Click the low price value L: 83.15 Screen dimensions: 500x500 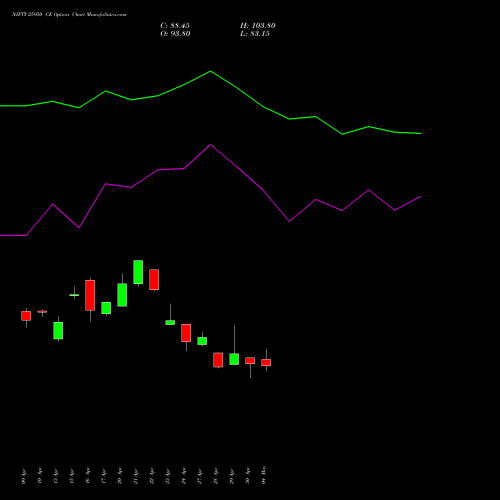(255, 34)
